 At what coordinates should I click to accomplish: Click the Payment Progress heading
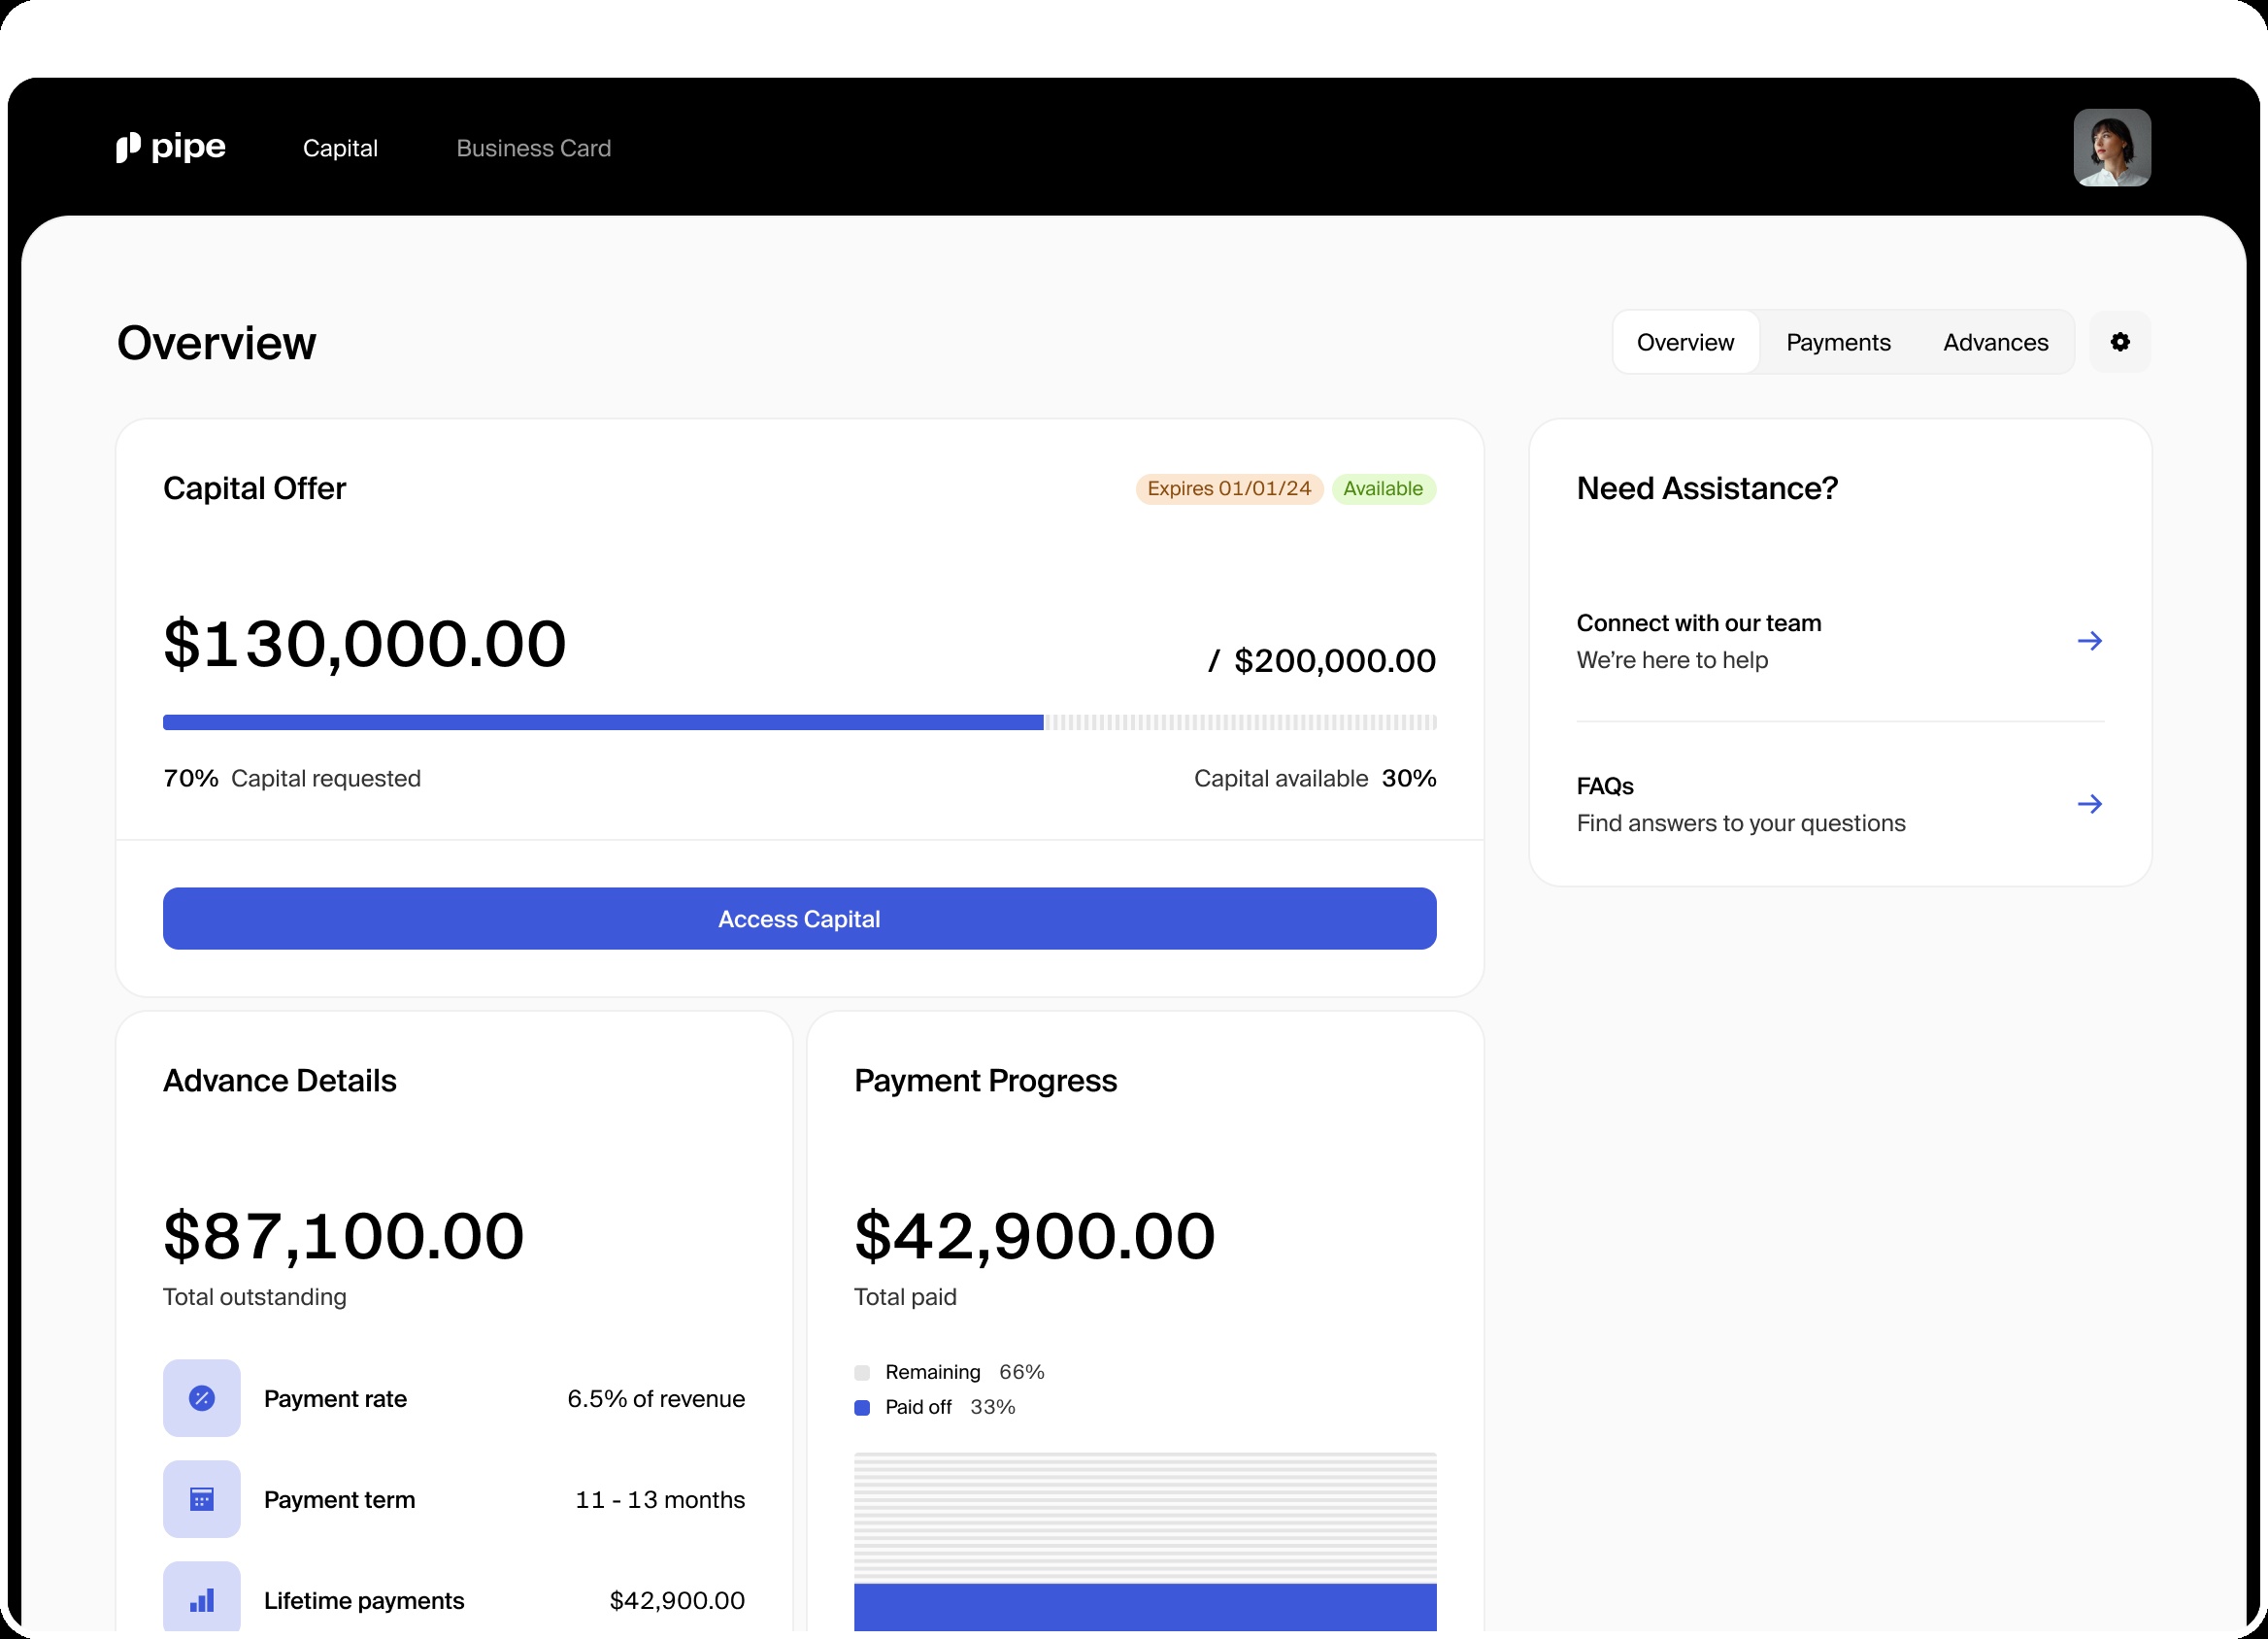click(x=985, y=1080)
